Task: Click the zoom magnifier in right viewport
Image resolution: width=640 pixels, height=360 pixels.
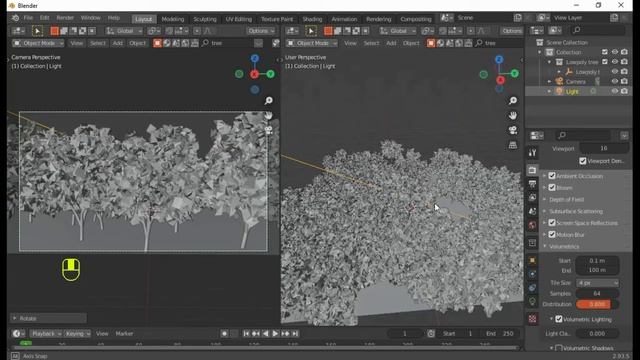Action: (x=513, y=100)
